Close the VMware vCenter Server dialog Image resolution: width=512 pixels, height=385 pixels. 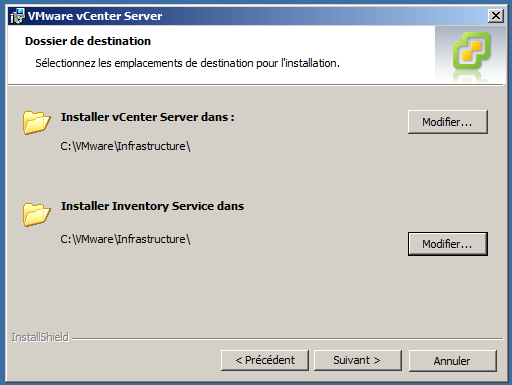pos(496,16)
